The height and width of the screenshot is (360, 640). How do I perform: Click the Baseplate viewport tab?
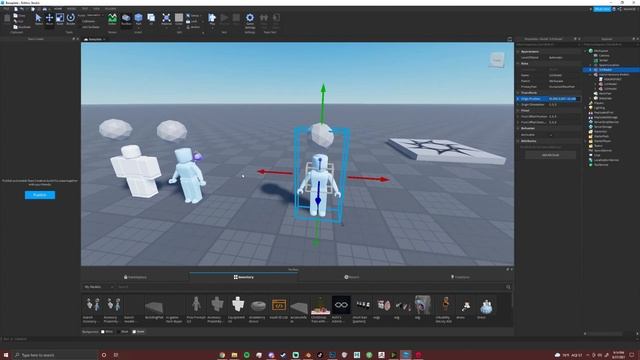point(95,39)
